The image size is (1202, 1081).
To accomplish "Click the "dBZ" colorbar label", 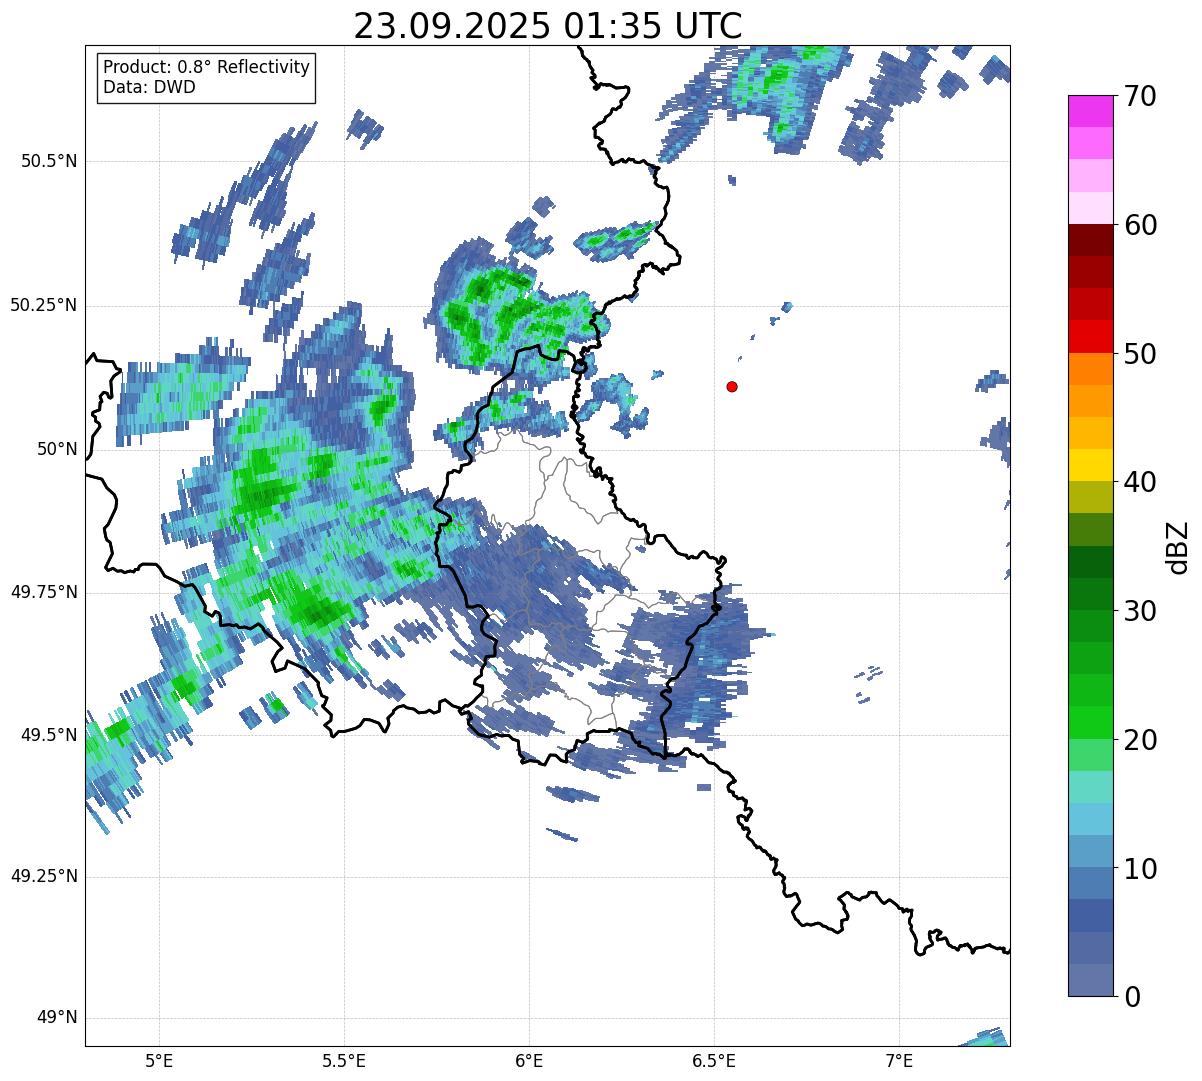I will tap(1178, 546).
